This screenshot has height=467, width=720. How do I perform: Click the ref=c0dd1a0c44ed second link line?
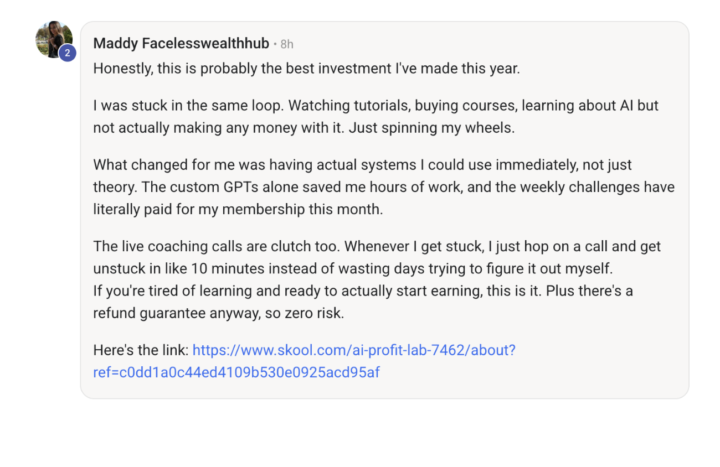click(236, 372)
